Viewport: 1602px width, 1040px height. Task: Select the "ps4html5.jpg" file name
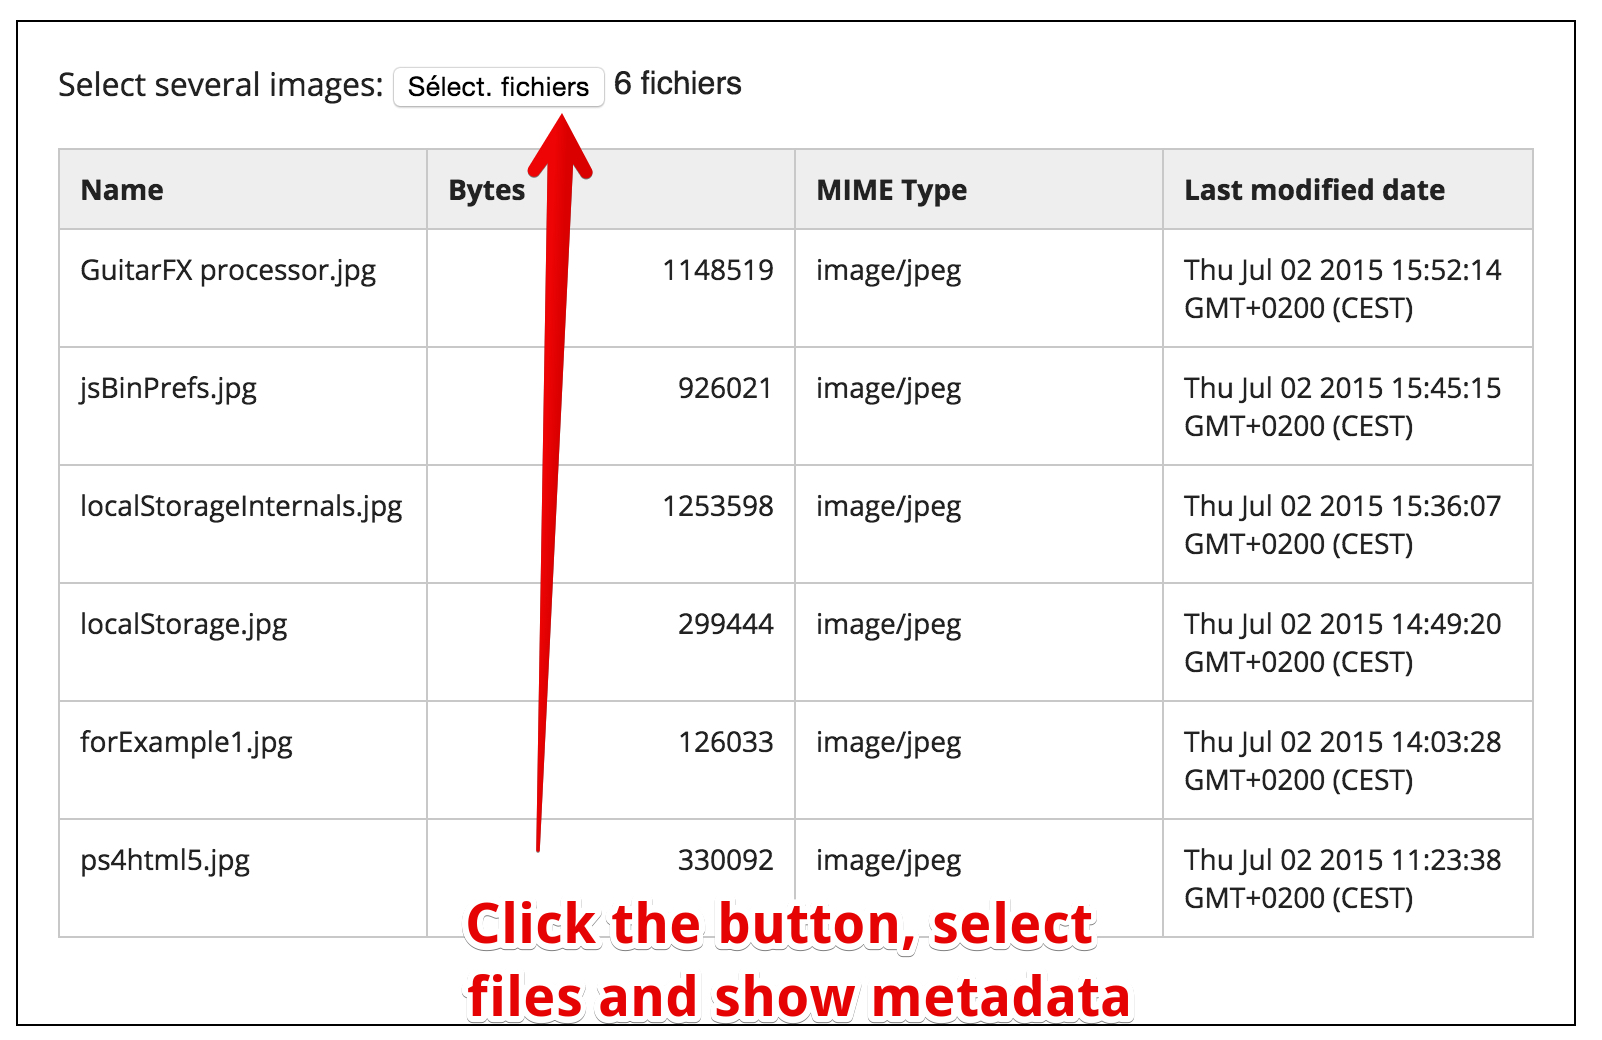click(x=165, y=860)
